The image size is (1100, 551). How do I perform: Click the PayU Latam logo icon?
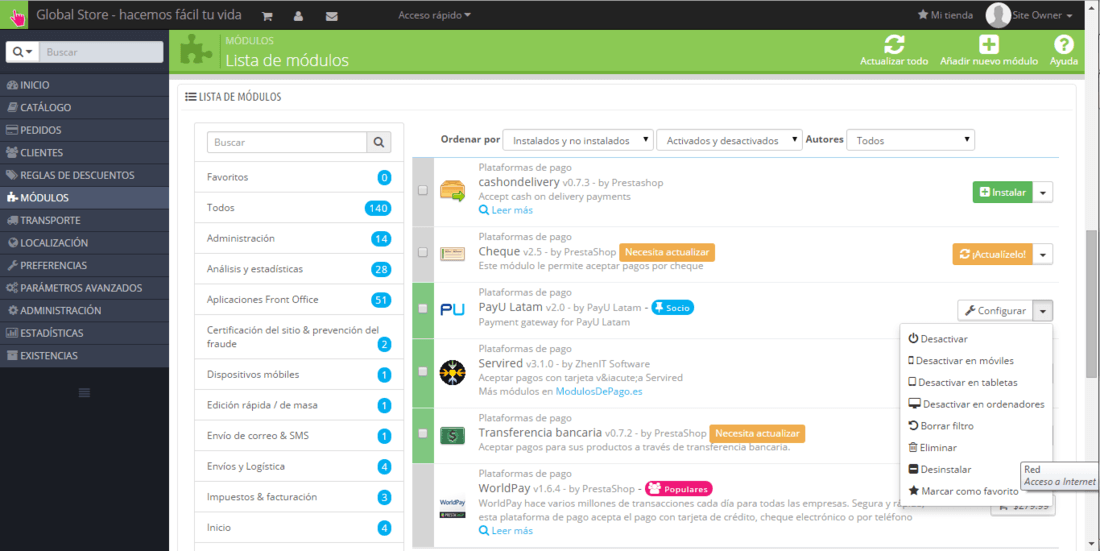tap(452, 310)
